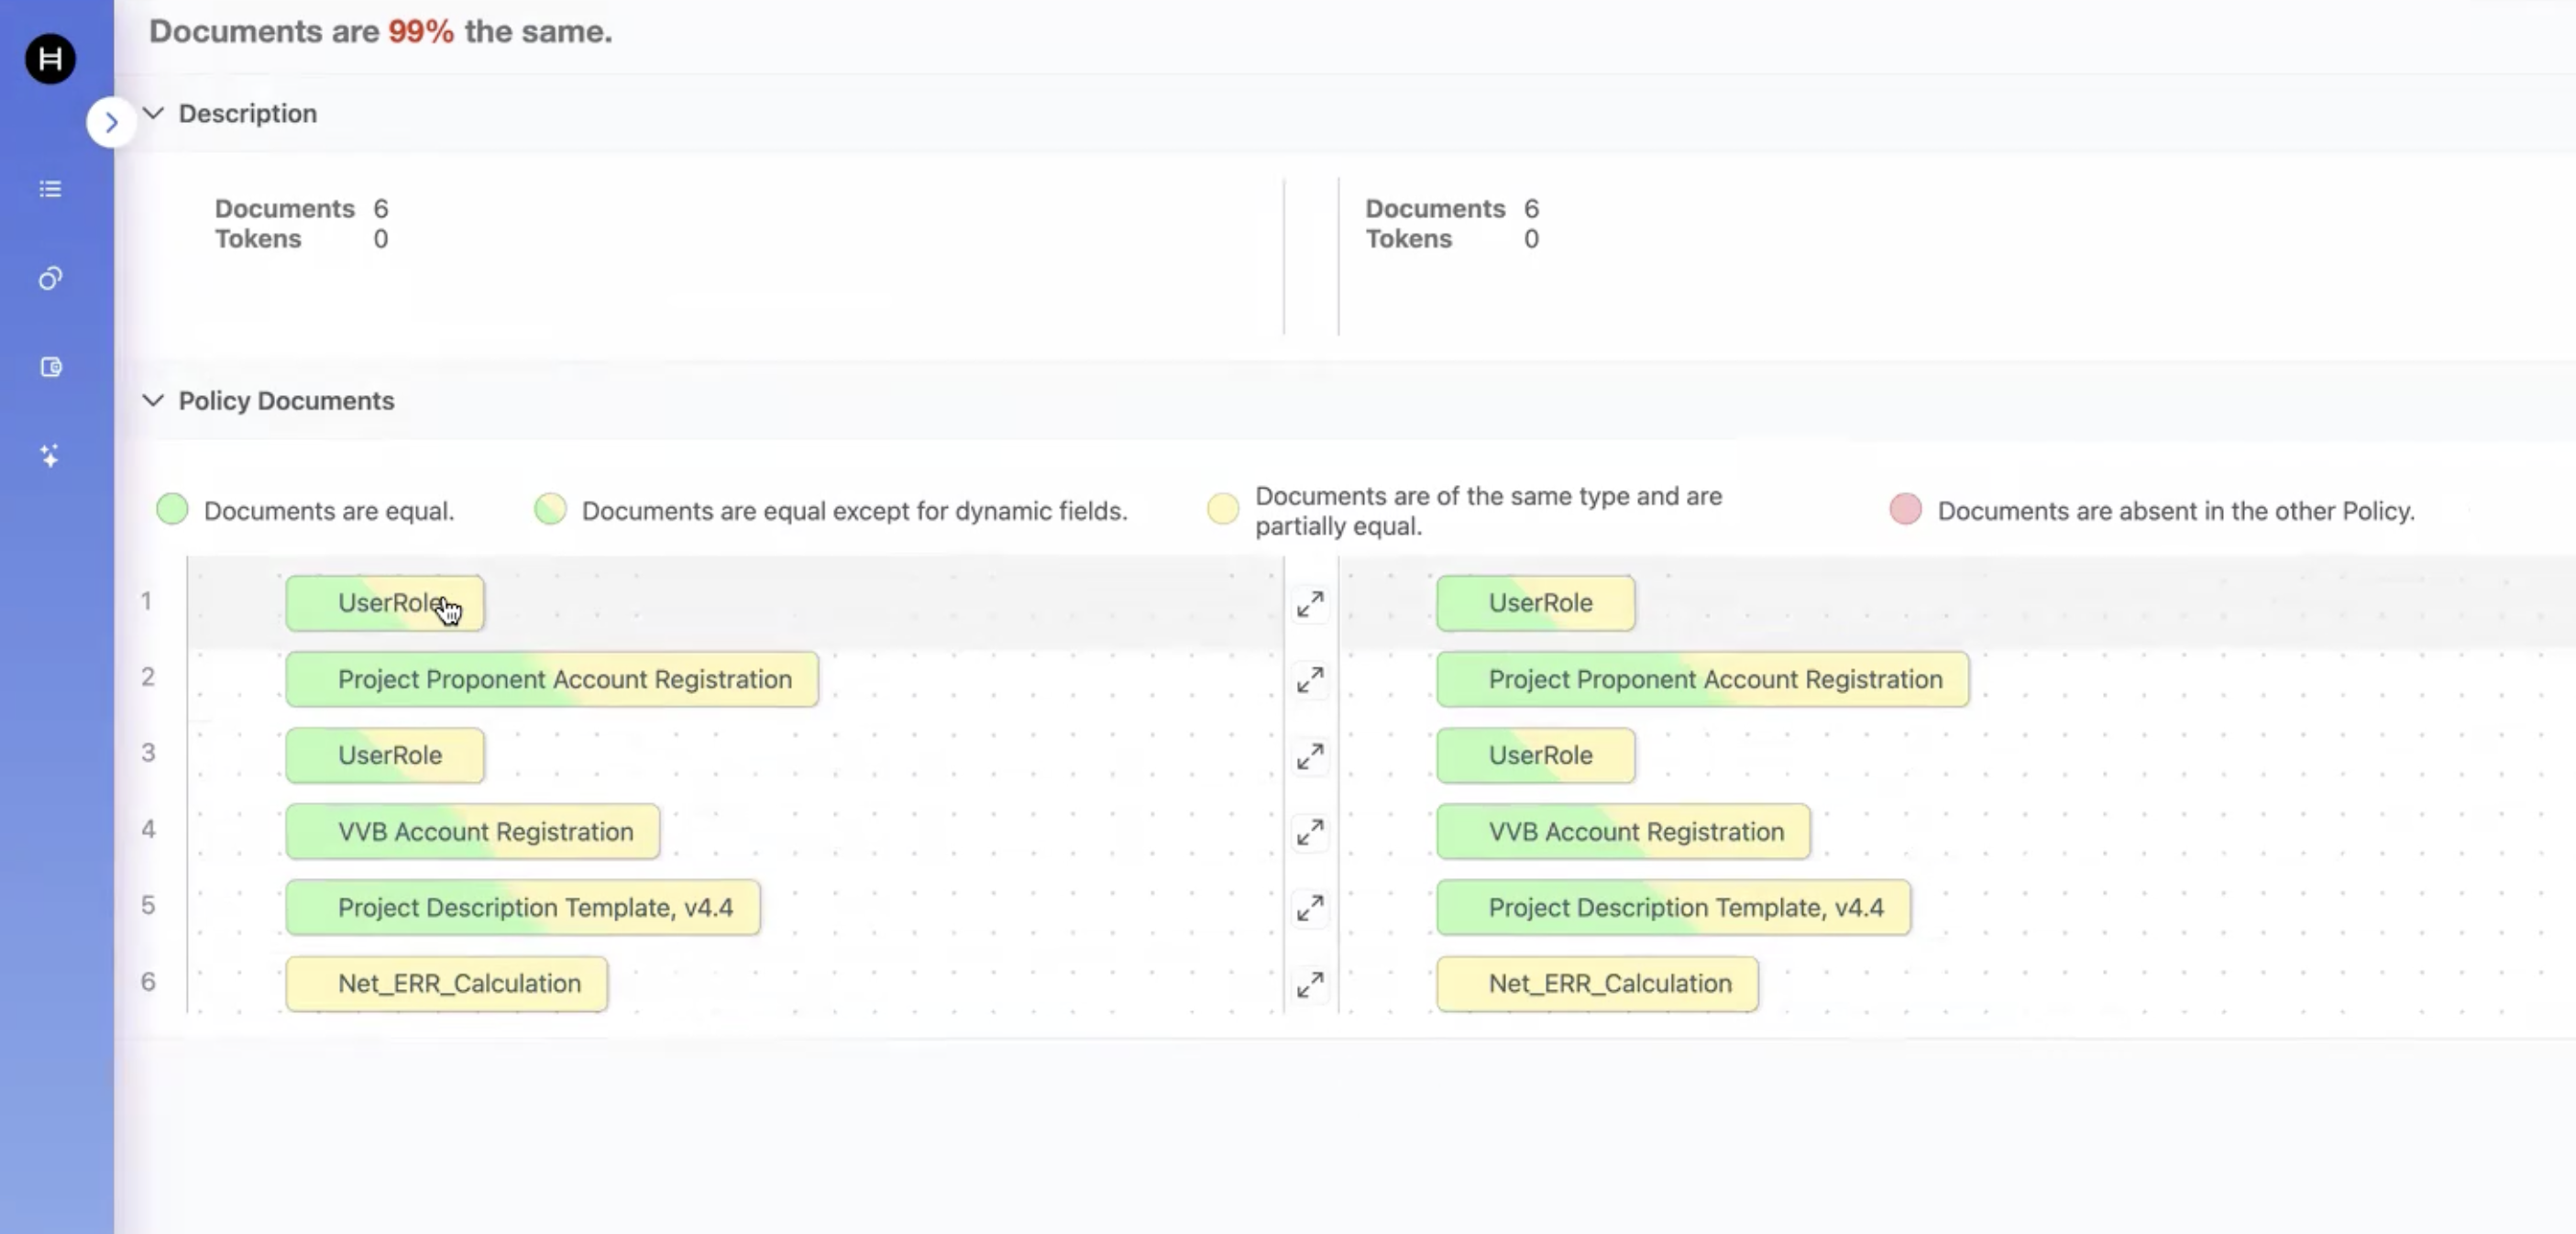Click the Hedera H logo icon
This screenshot has width=2576, height=1234.
tap(50, 59)
